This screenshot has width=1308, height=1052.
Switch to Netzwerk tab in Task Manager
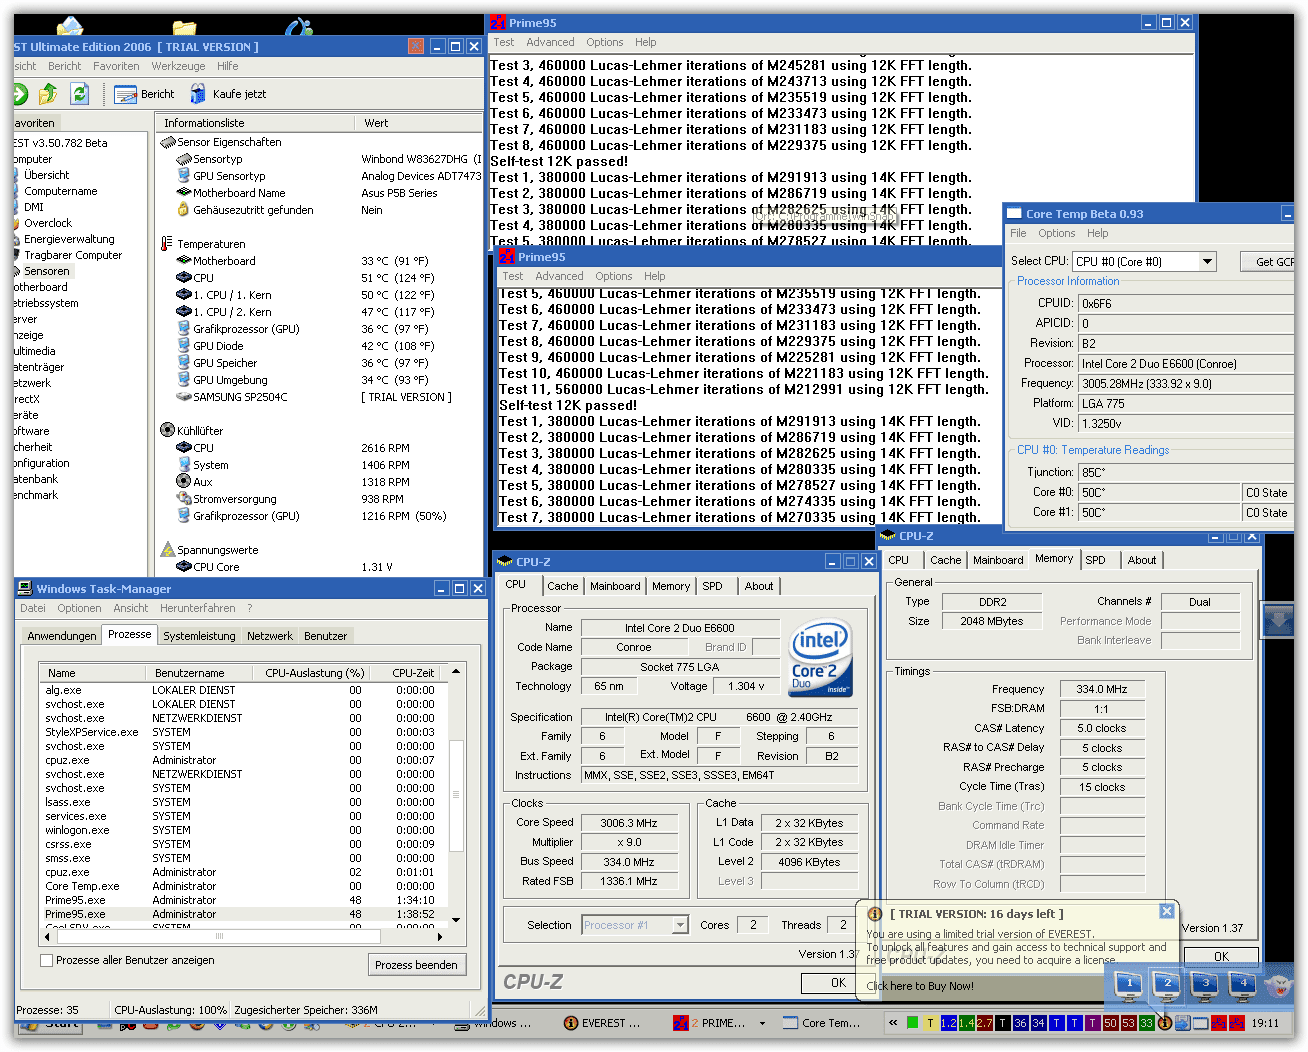pos(270,636)
